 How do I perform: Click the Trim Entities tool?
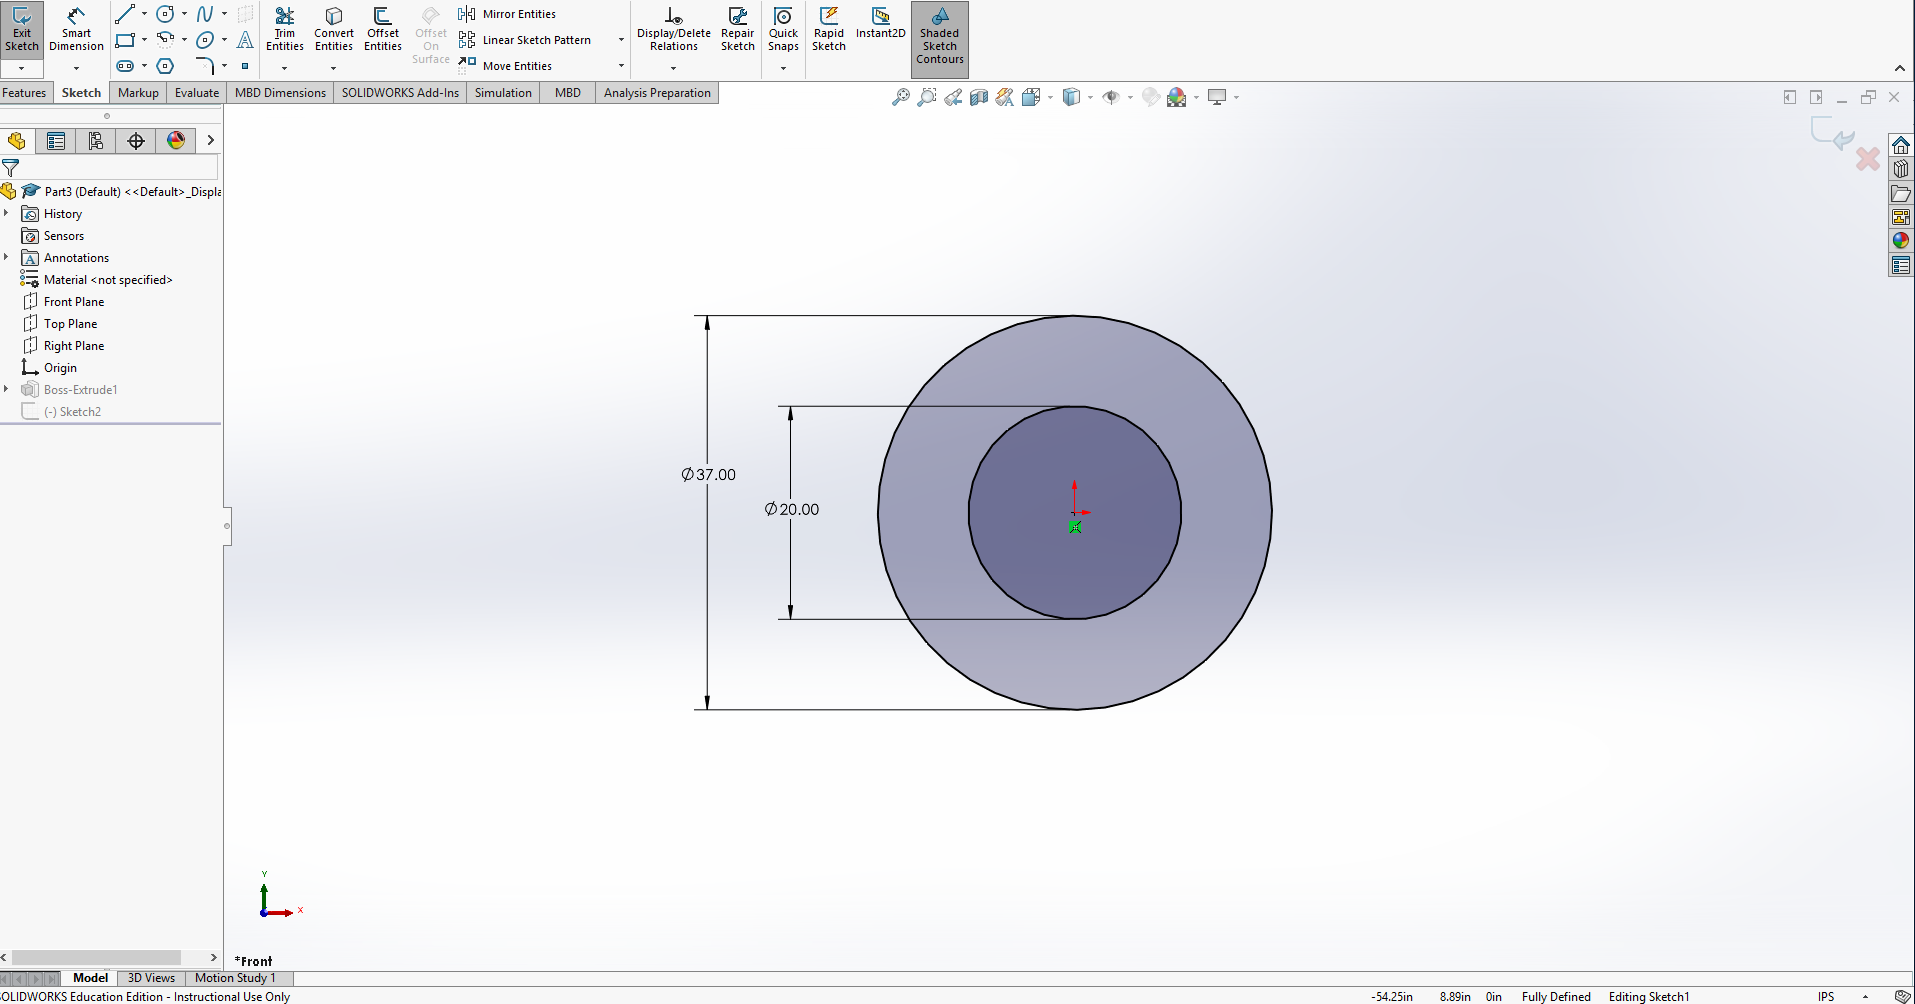(x=285, y=30)
